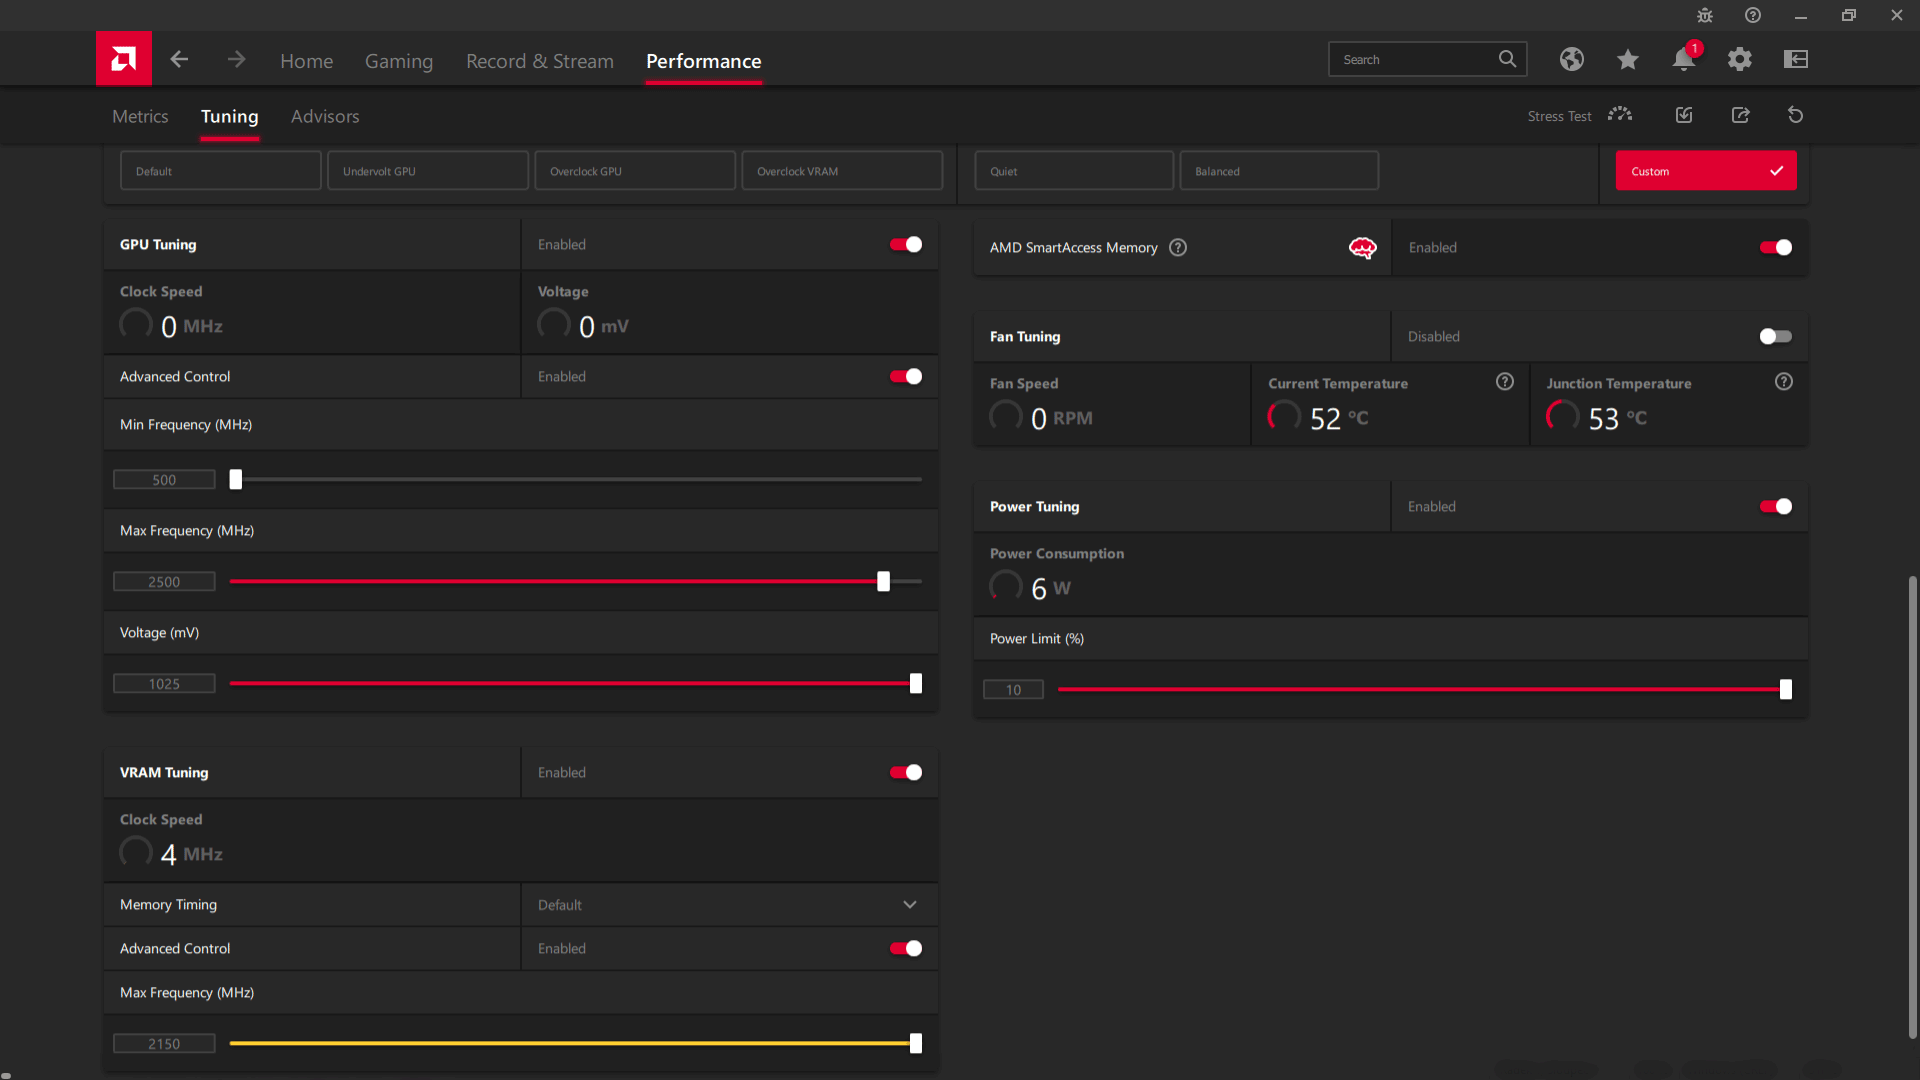Toggle Power Tuning switch
The image size is (1920, 1080).
[x=1776, y=507]
